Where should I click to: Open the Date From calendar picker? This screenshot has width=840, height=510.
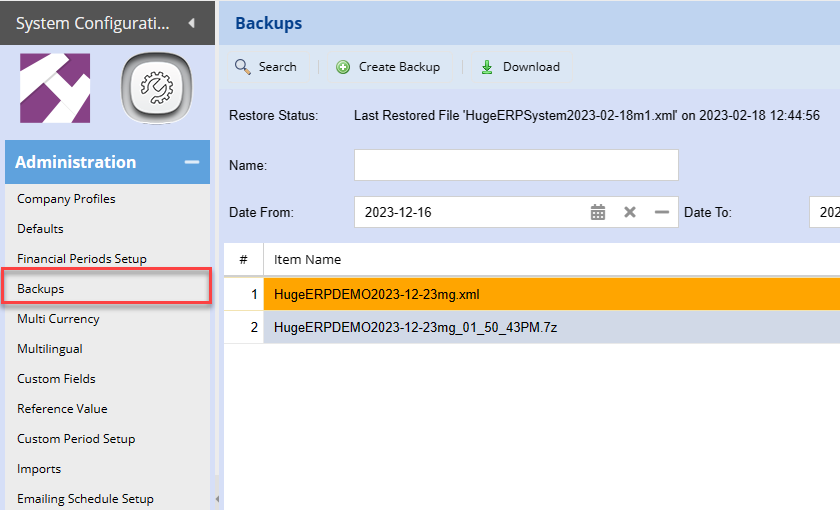[x=598, y=212]
